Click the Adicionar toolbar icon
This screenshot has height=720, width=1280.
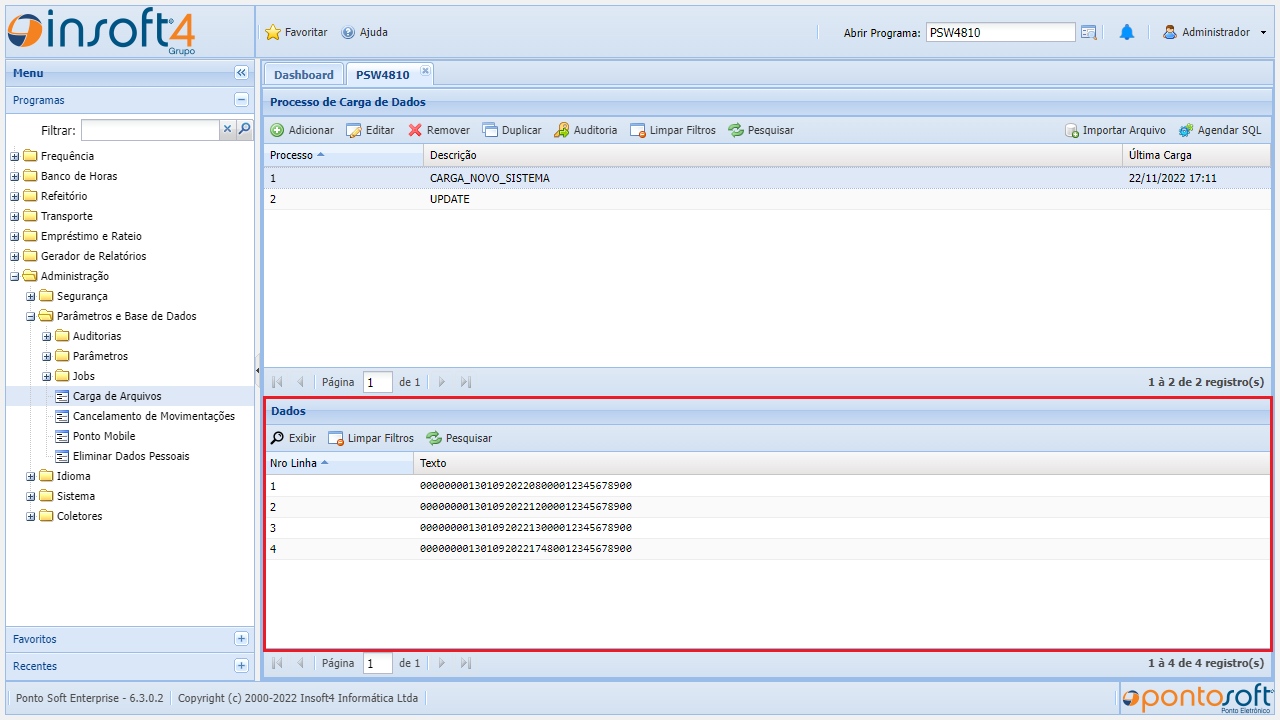click(x=278, y=130)
